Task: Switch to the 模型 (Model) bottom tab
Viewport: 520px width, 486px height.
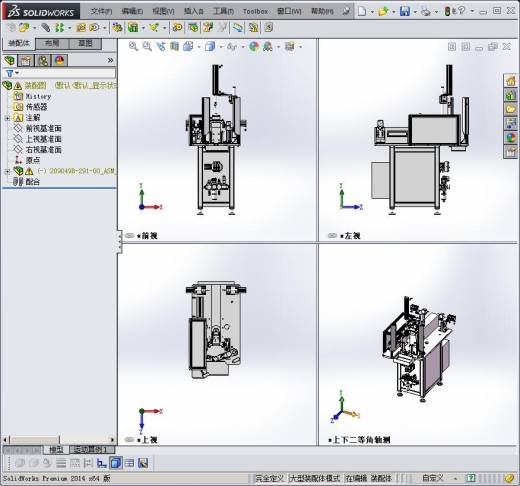Action: pyautogui.click(x=56, y=450)
